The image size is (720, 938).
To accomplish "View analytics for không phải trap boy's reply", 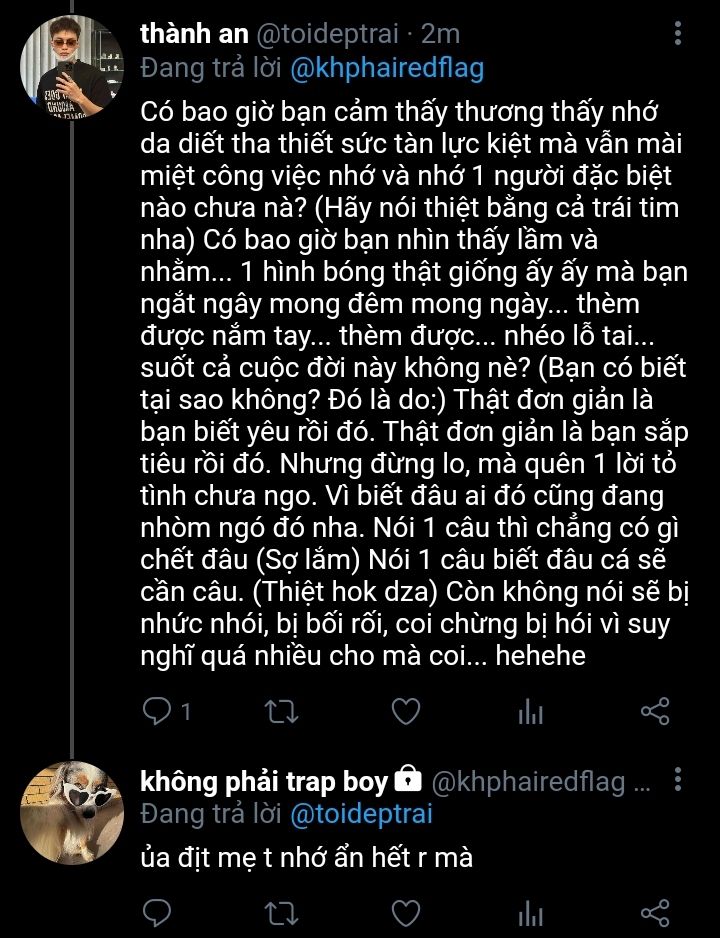I will point(529,912).
